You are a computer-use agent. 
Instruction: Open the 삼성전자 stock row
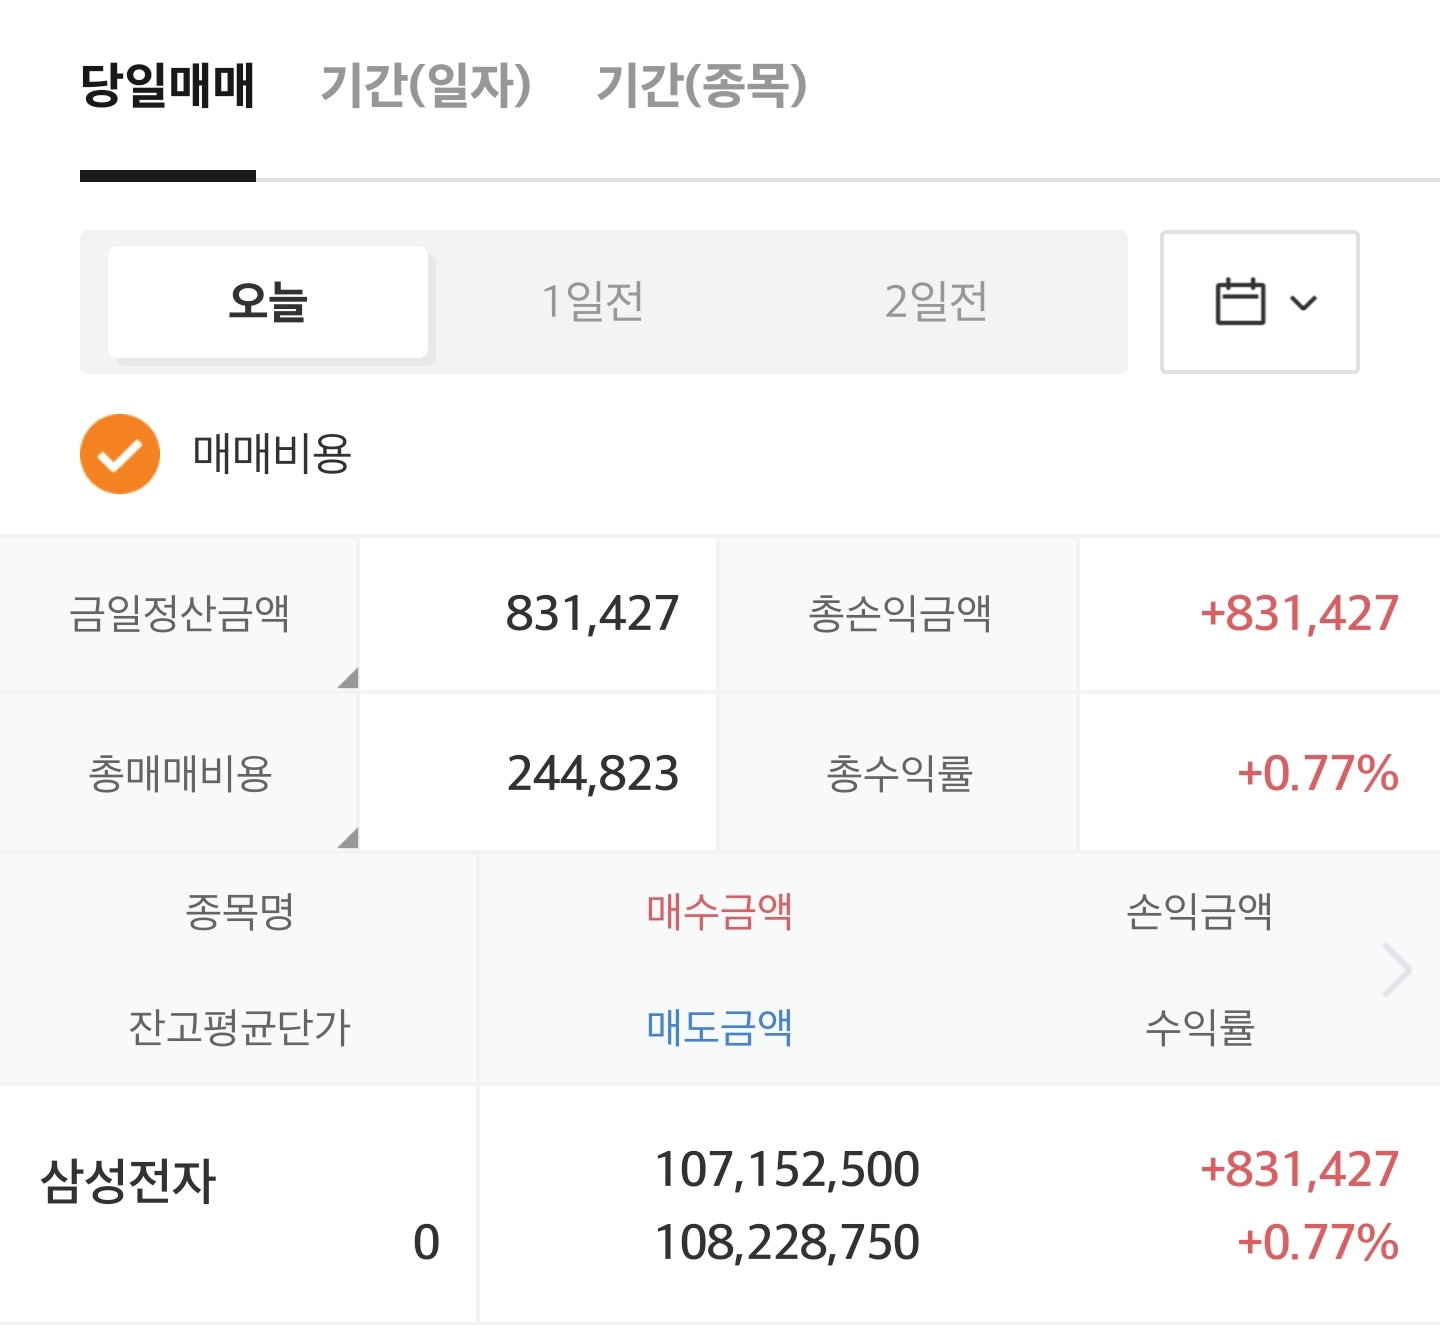(720, 1205)
